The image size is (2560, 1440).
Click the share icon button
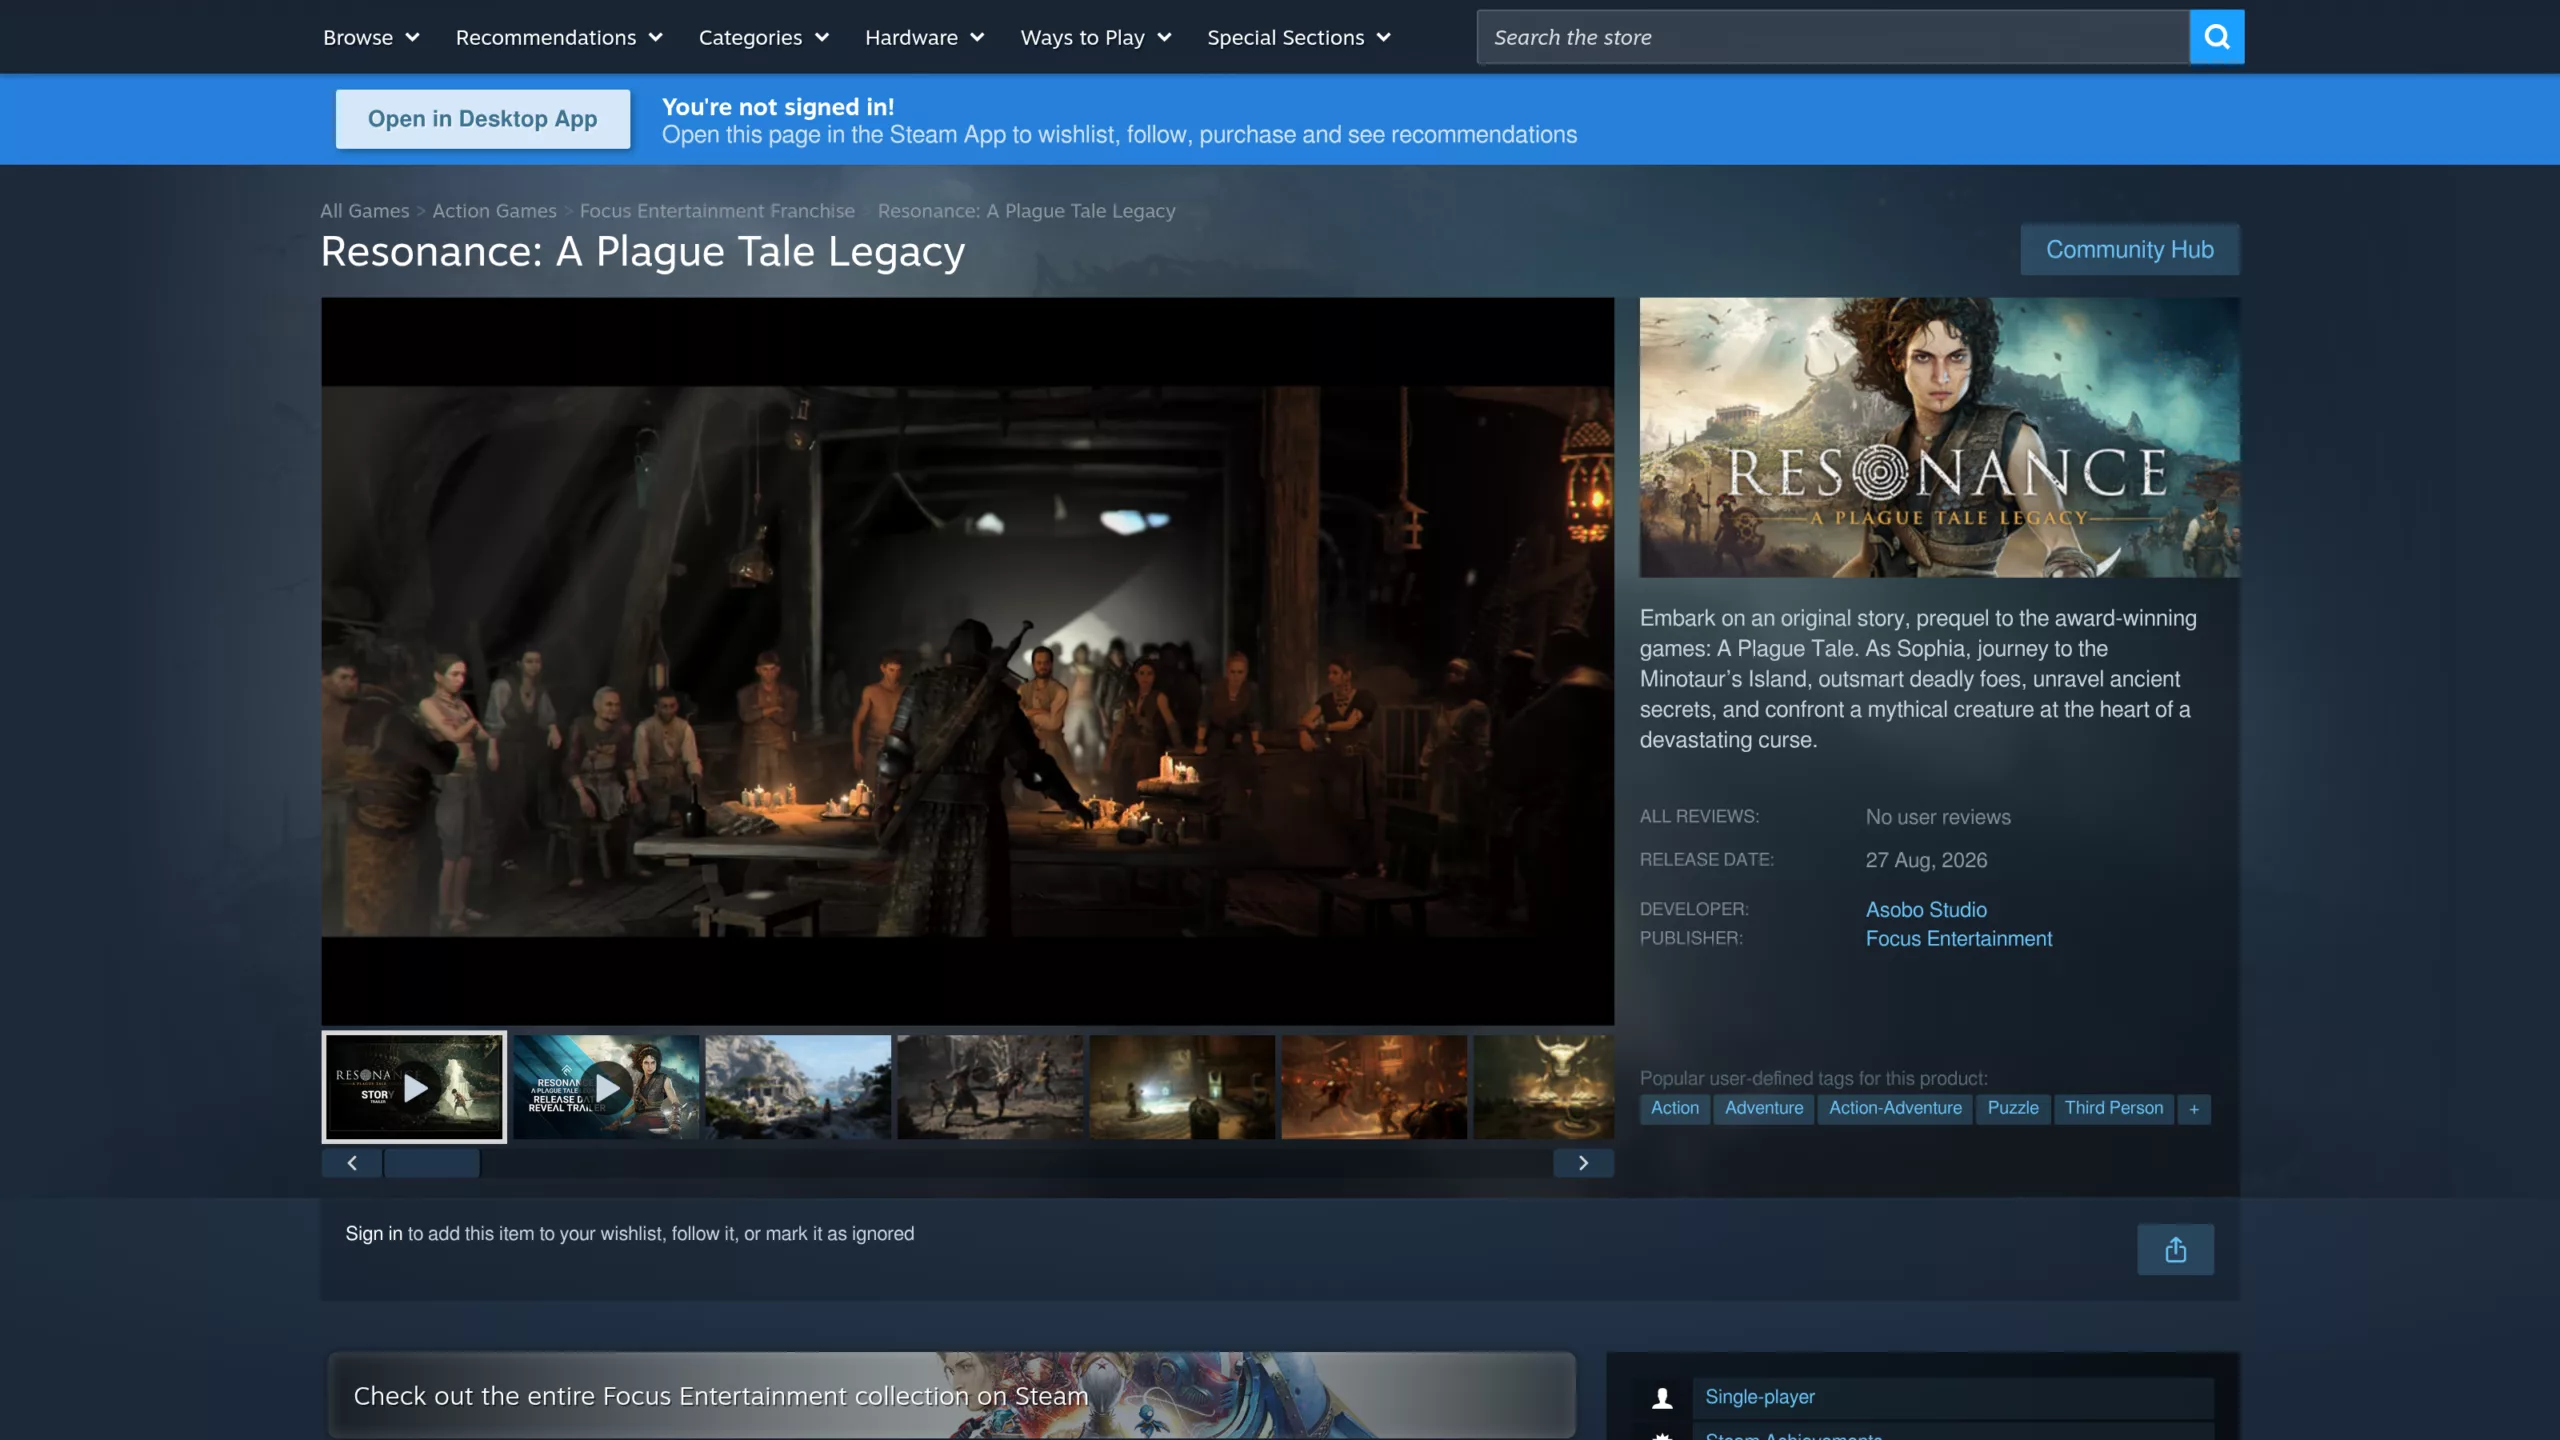click(x=2175, y=1249)
